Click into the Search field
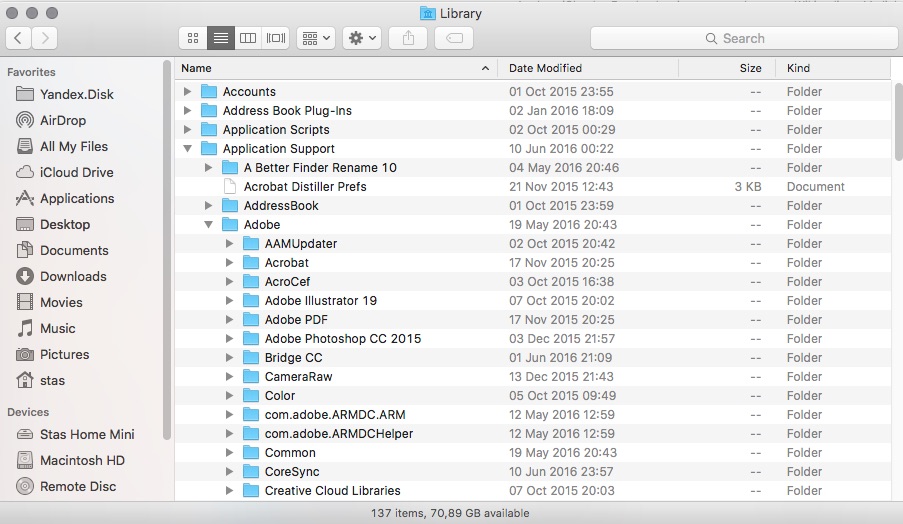903x524 pixels. click(743, 38)
